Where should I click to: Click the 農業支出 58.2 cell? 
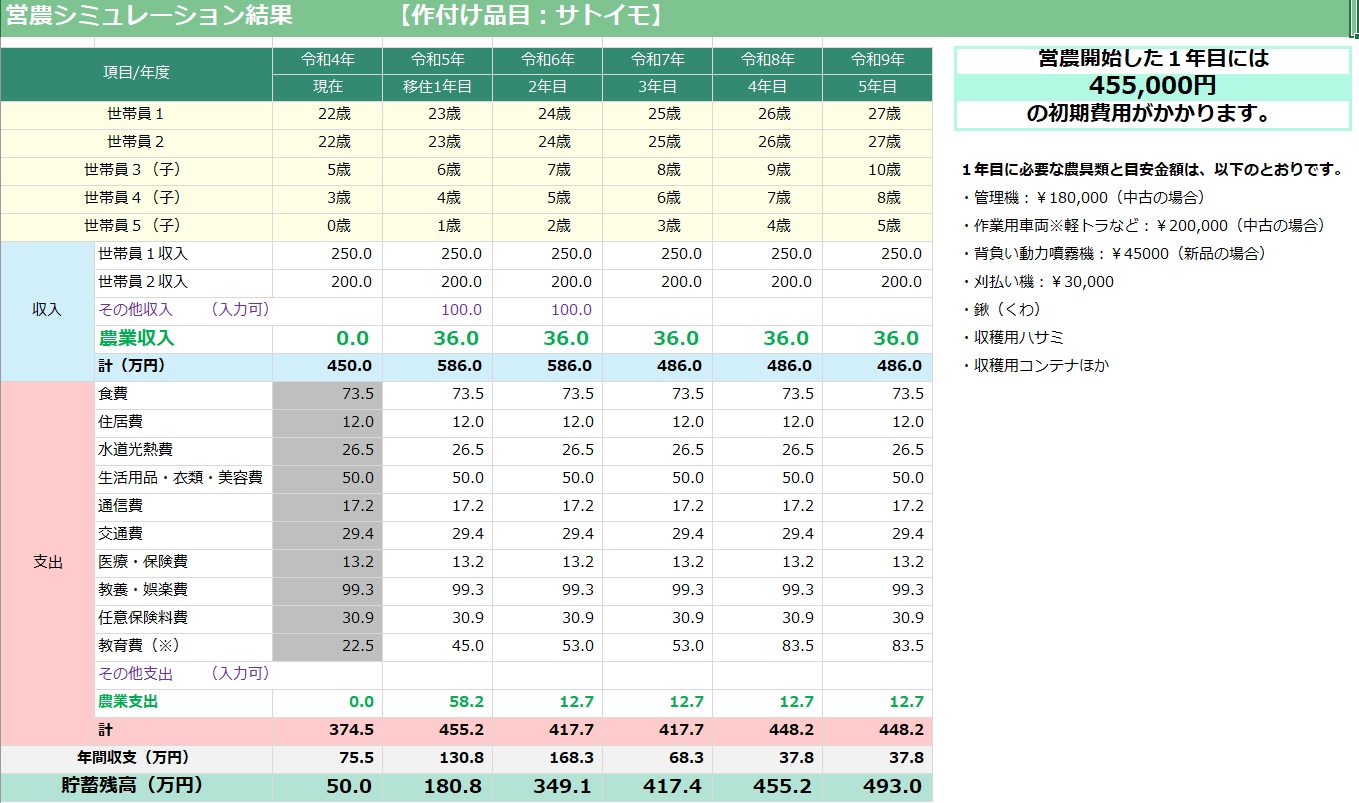coord(437,702)
